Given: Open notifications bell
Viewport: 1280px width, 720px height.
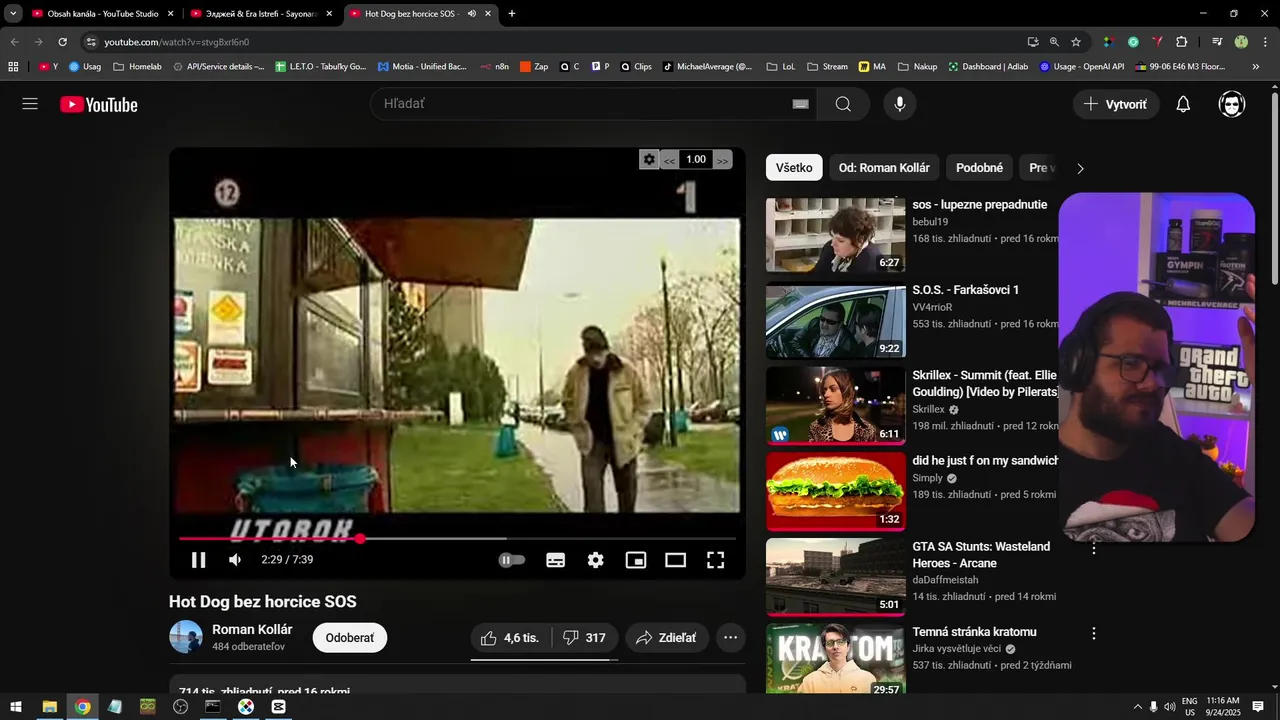Looking at the screenshot, I should point(1183,104).
